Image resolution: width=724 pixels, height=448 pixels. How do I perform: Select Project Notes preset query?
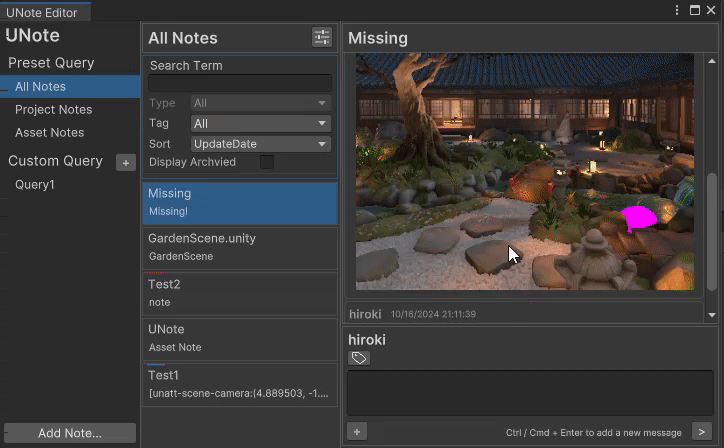point(70,109)
